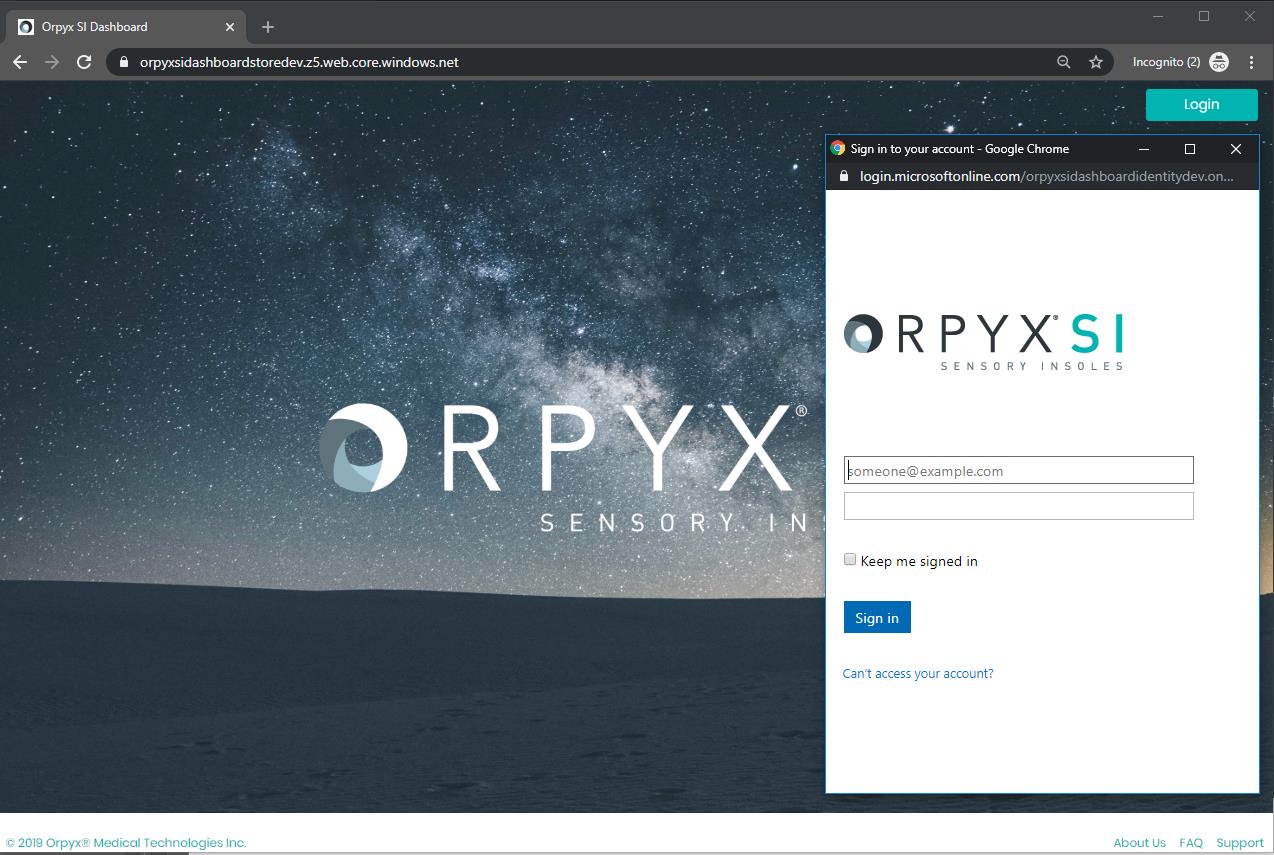Click the browser back arrow

click(20, 62)
